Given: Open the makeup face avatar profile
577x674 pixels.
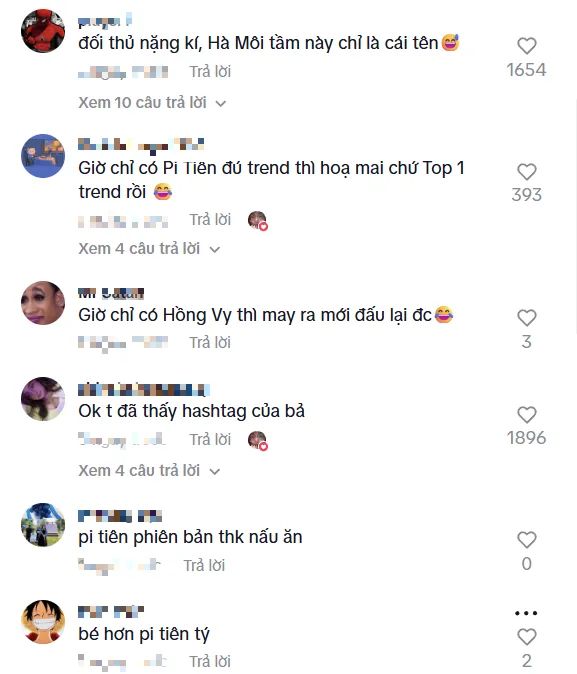Looking at the screenshot, I should 43,303.
